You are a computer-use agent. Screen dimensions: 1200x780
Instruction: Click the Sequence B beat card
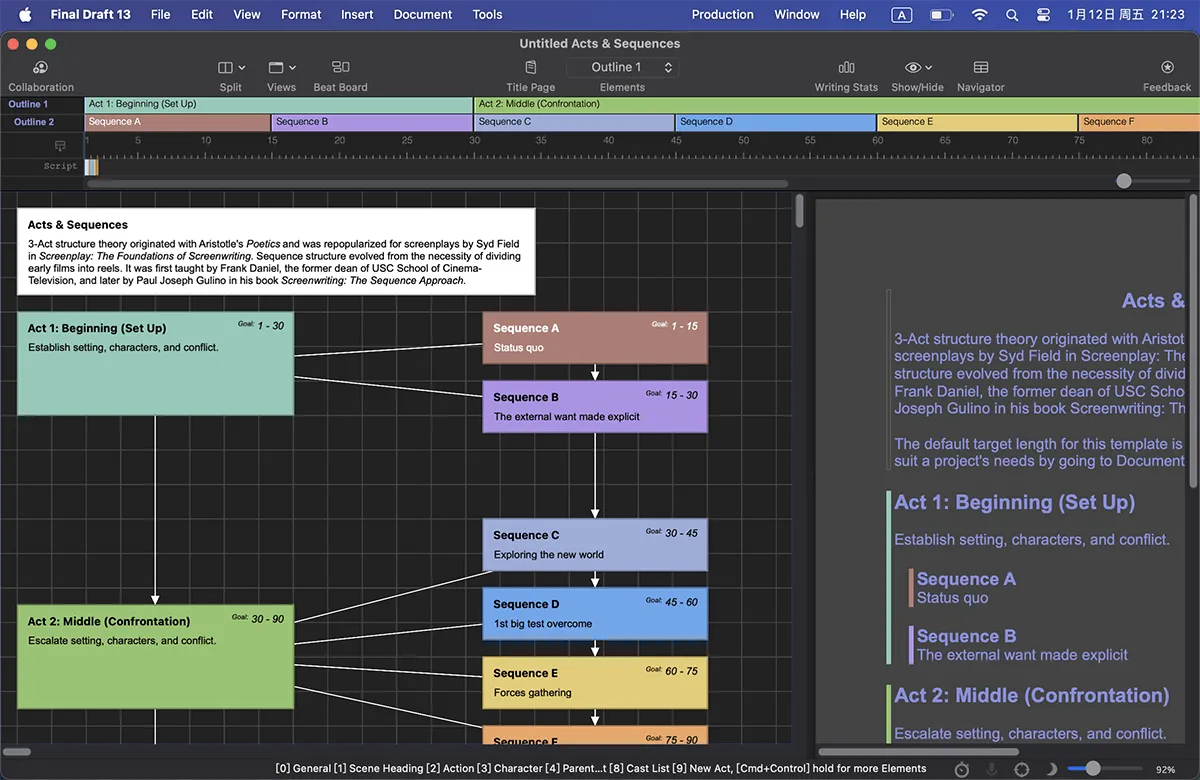coord(594,406)
